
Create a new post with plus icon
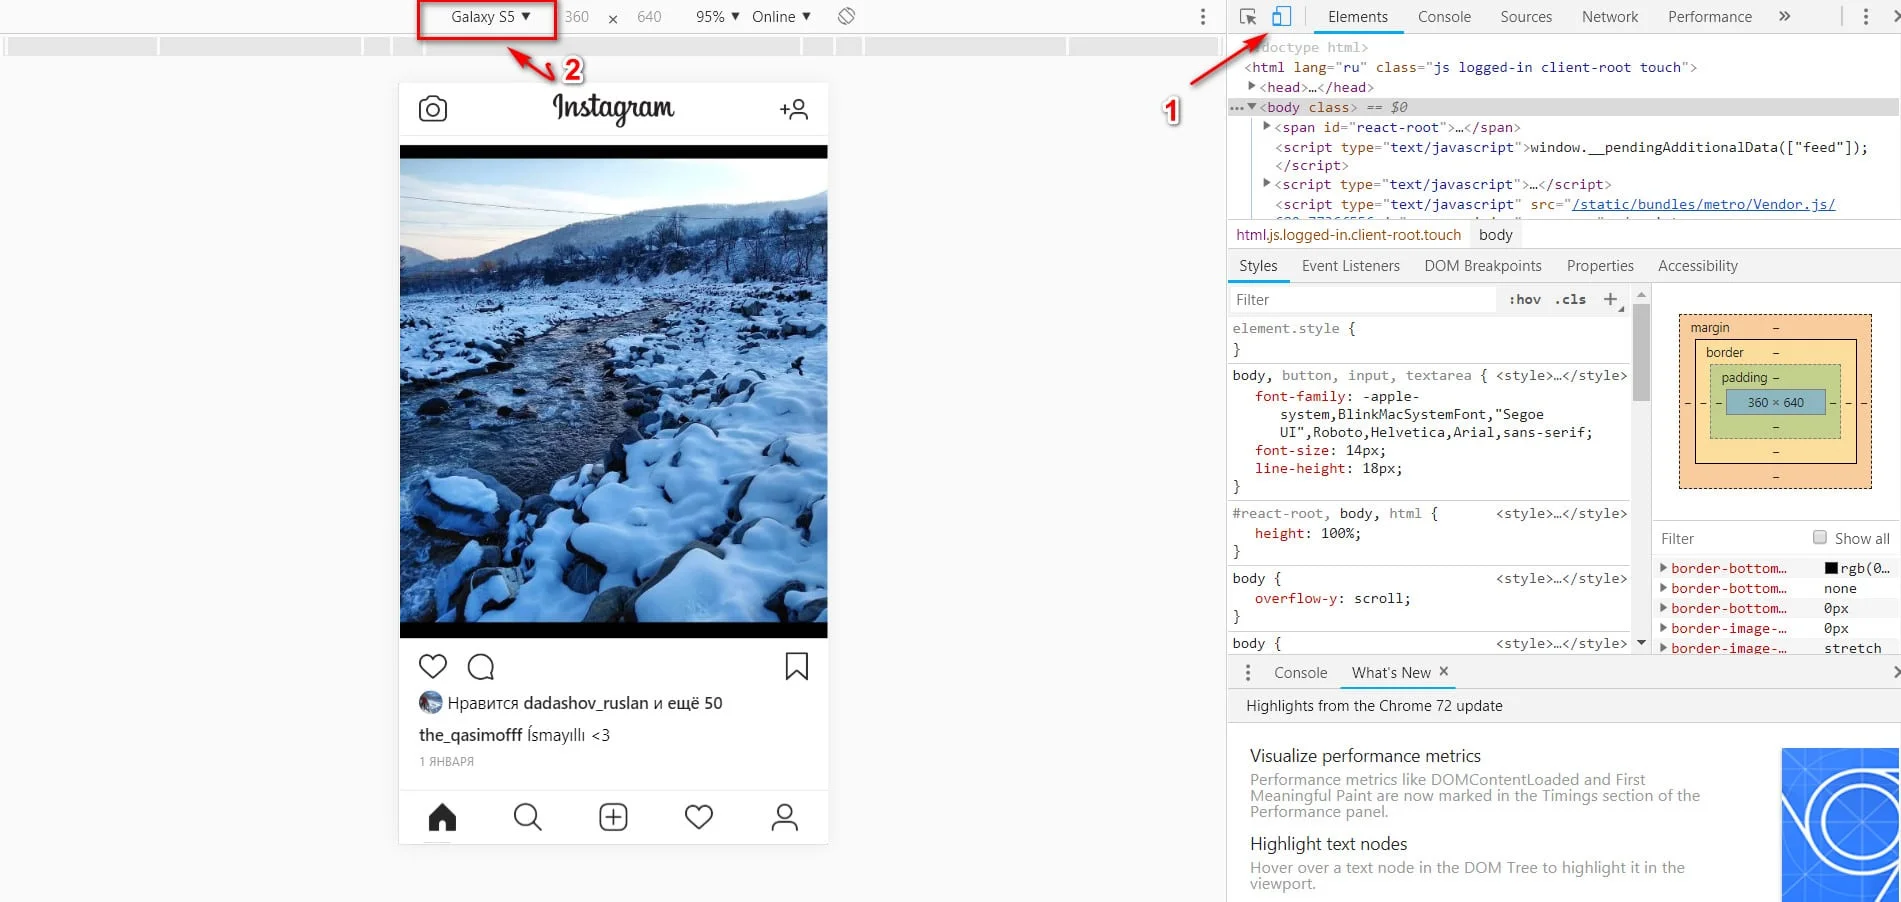[x=613, y=817]
